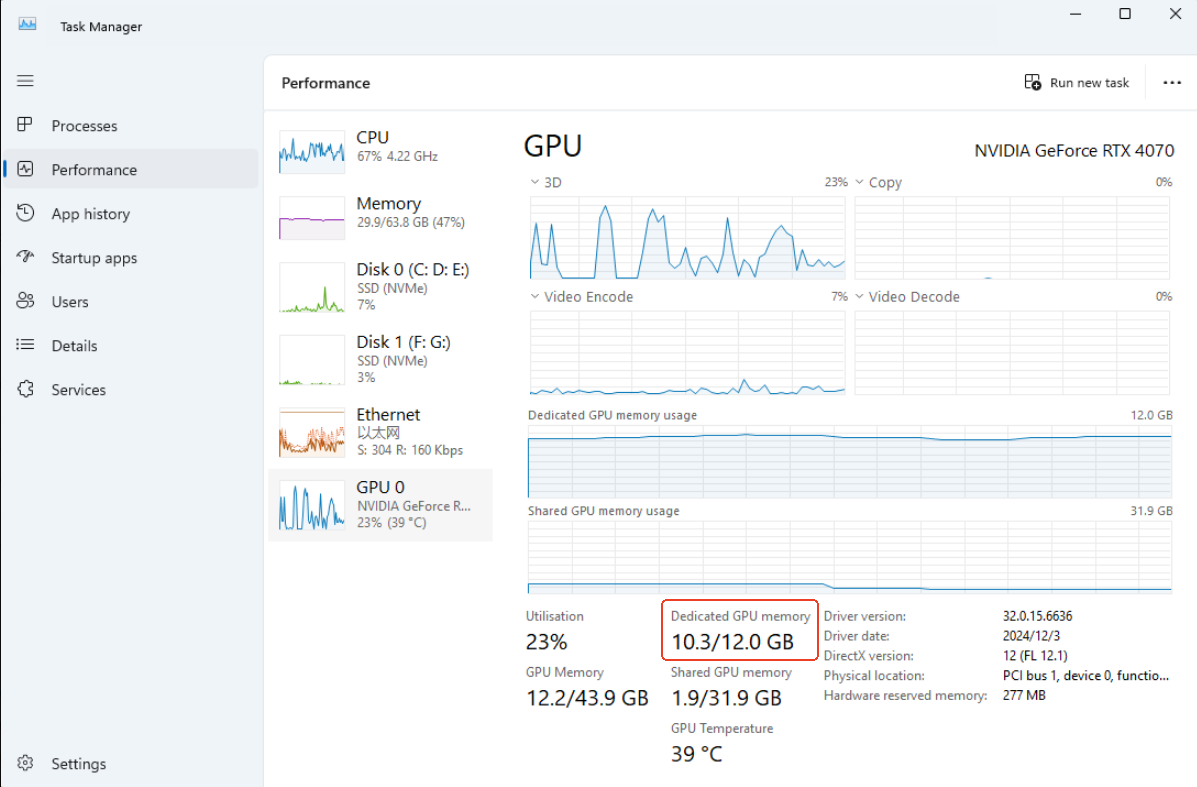This screenshot has height=787, width=1197.
Task: Click the Task Manager app icon
Action: point(27,24)
